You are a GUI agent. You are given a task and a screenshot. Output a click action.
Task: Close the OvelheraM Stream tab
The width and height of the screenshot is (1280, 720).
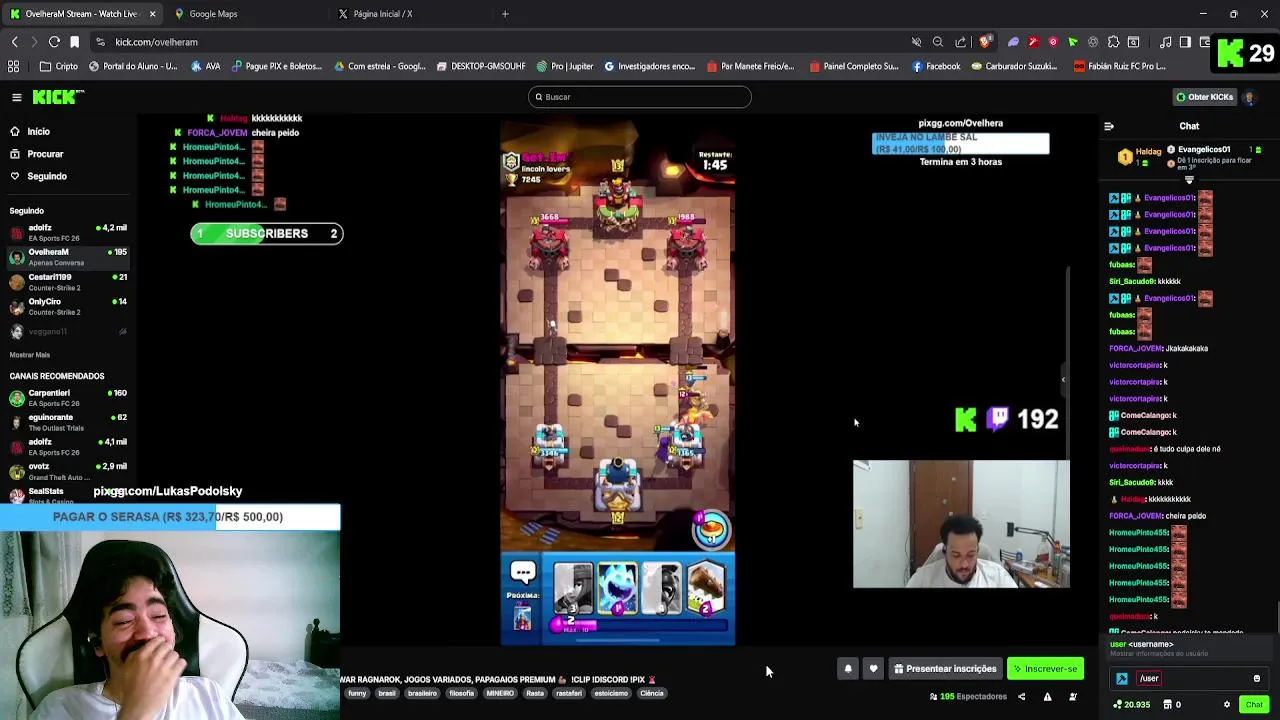coord(152,14)
